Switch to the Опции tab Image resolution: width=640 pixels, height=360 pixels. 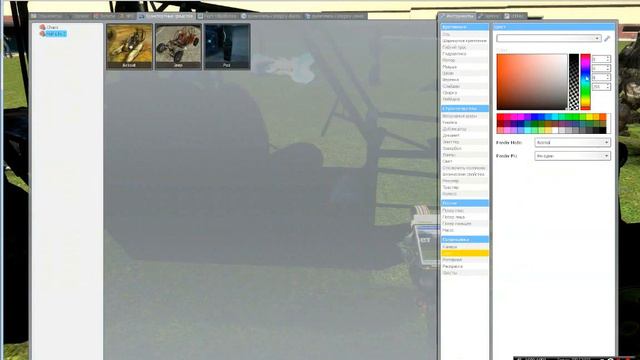[x=514, y=16]
